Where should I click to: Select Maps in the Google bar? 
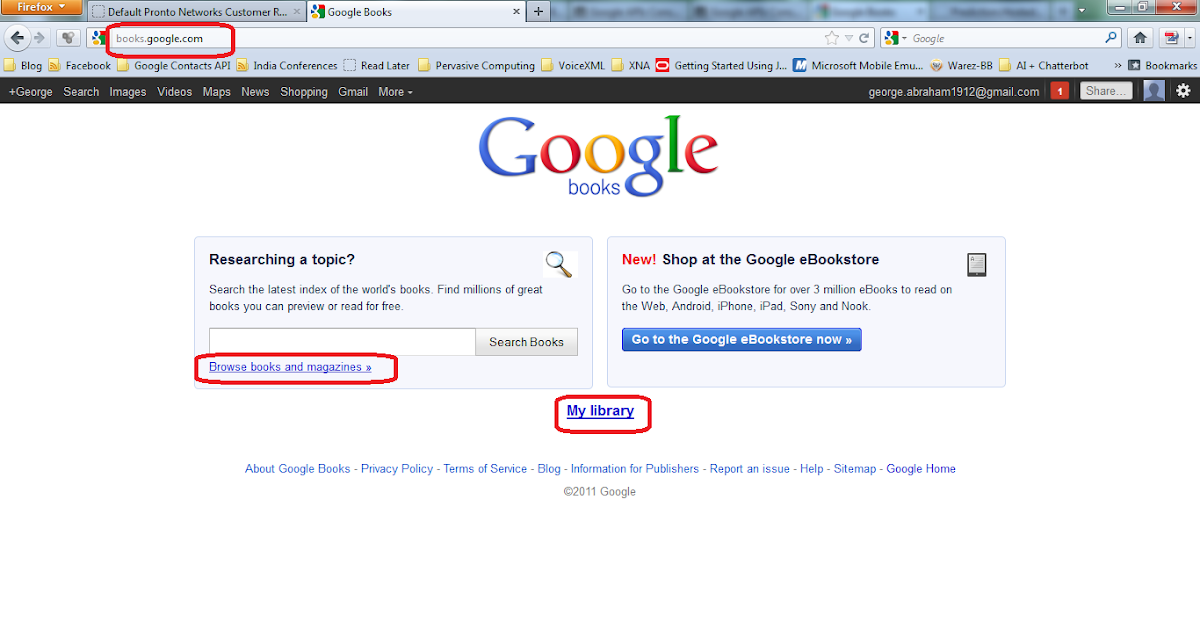pyautogui.click(x=216, y=91)
